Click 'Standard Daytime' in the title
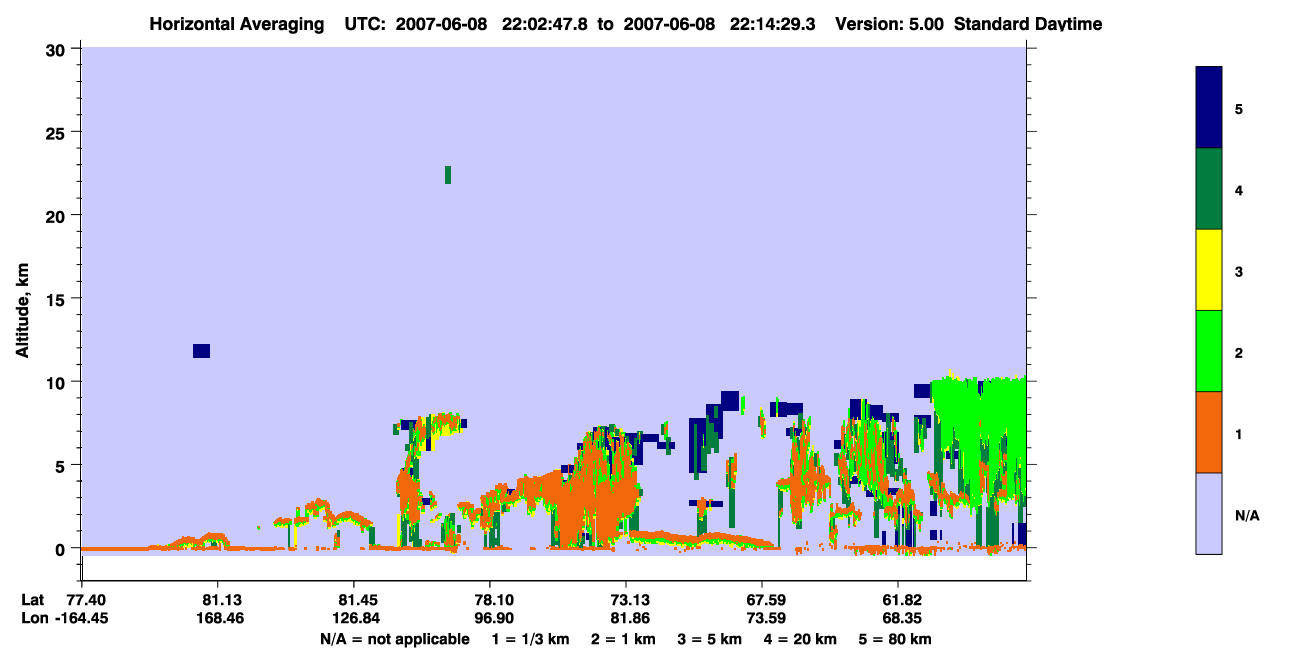Screen dimensions: 1300x667 (x=1028, y=24)
